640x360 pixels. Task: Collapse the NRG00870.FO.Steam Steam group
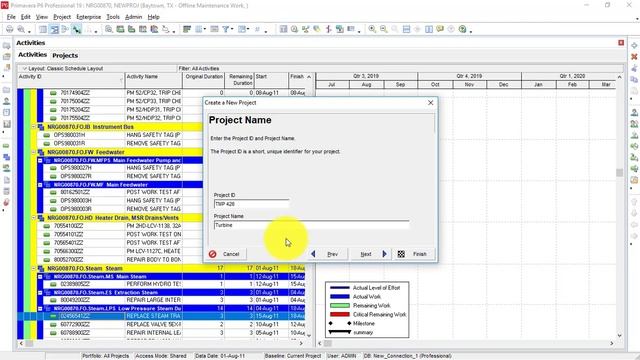[x=34, y=269]
